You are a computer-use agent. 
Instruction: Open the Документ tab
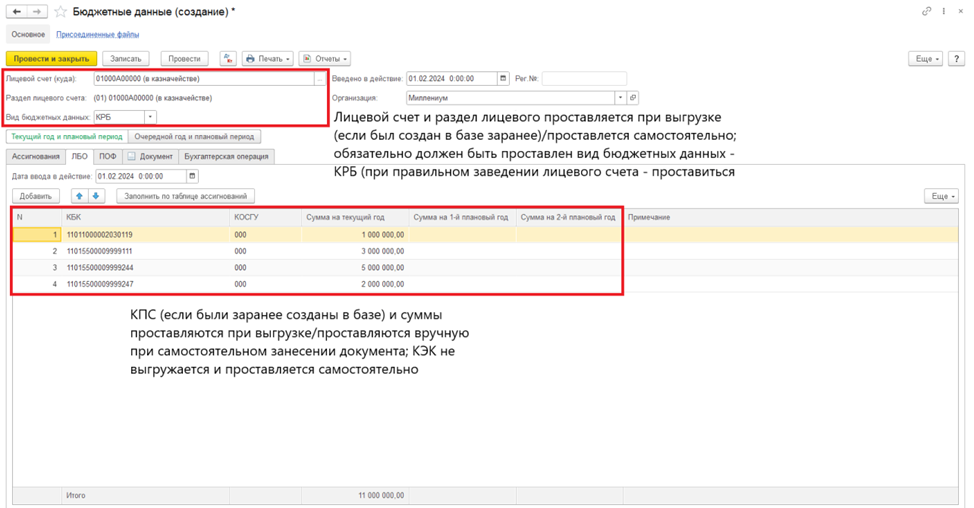coord(150,156)
